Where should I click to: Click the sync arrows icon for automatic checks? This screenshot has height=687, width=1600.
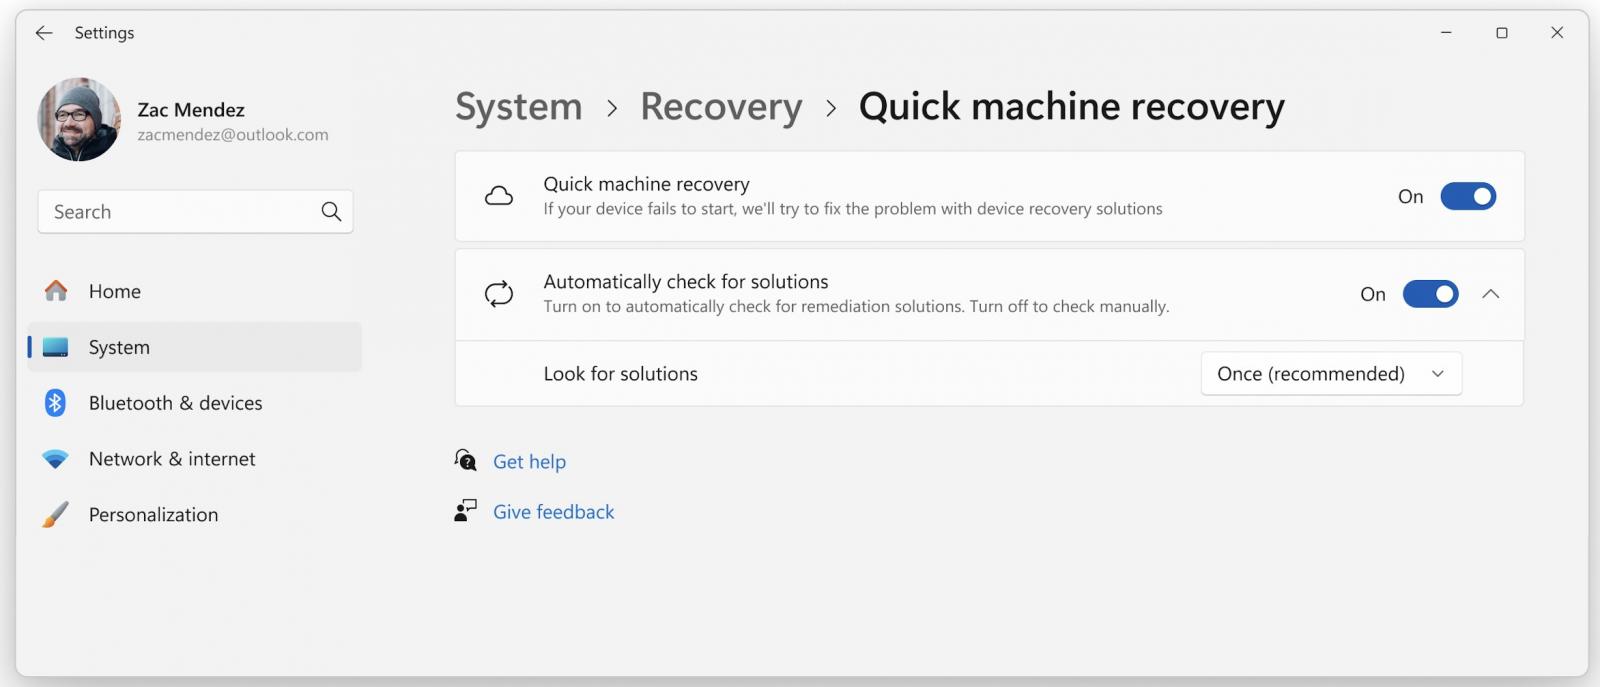[x=499, y=294]
